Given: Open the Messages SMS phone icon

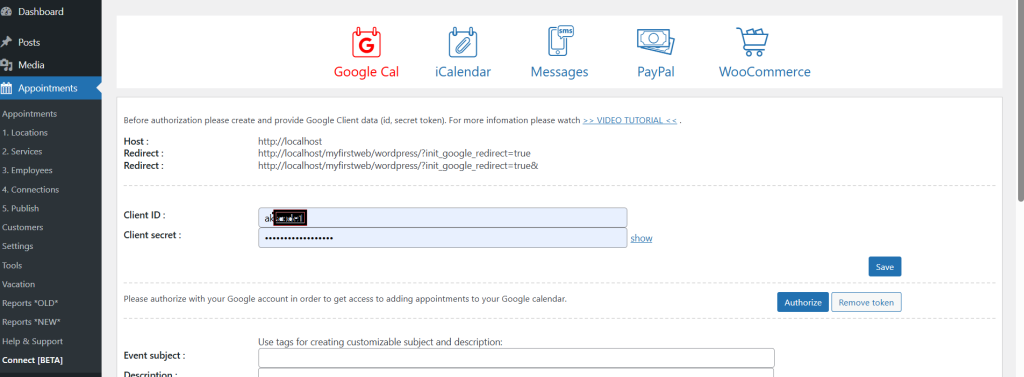Looking at the screenshot, I should (x=560, y=41).
